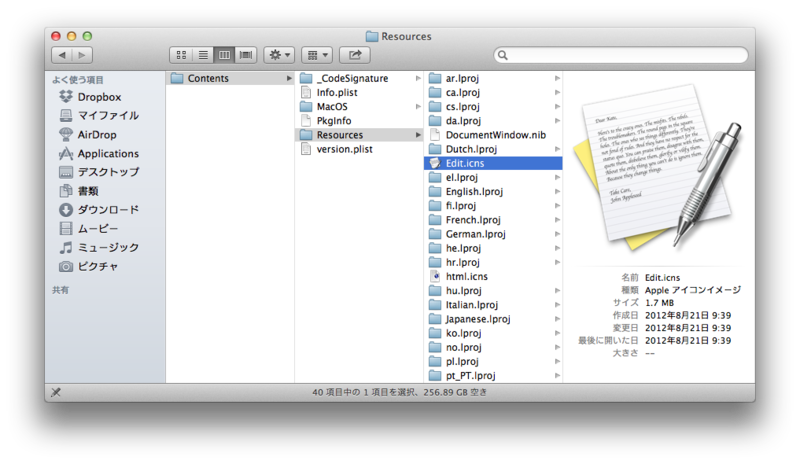This screenshot has height=464, width=800.
Task: Click the Resources folder icon in title bar
Action: click(372, 36)
